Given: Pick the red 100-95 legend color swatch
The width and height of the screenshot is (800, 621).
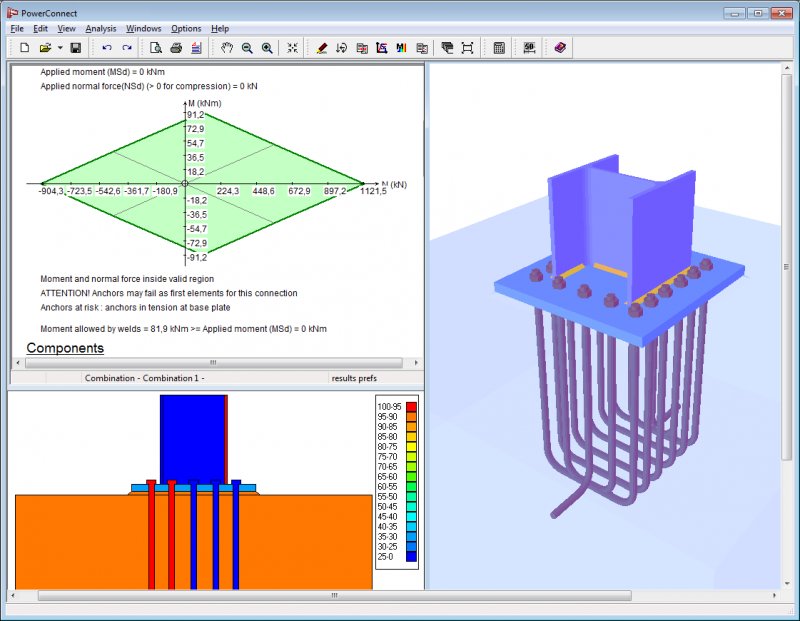Looking at the screenshot, I should pyautogui.click(x=411, y=407).
